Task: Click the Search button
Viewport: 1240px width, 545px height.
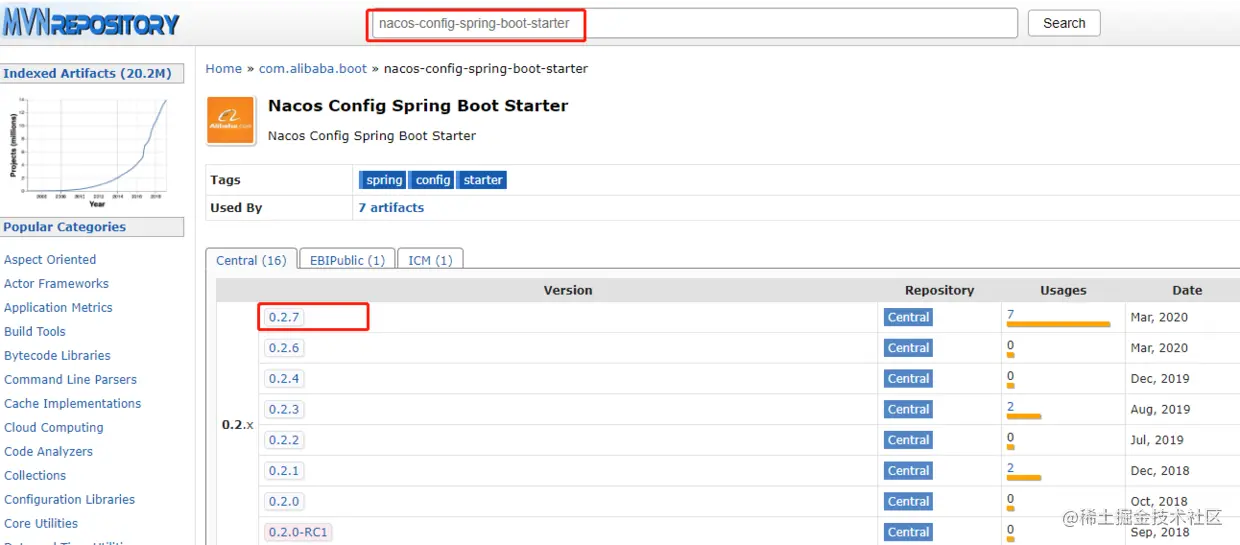Action: (1064, 23)
